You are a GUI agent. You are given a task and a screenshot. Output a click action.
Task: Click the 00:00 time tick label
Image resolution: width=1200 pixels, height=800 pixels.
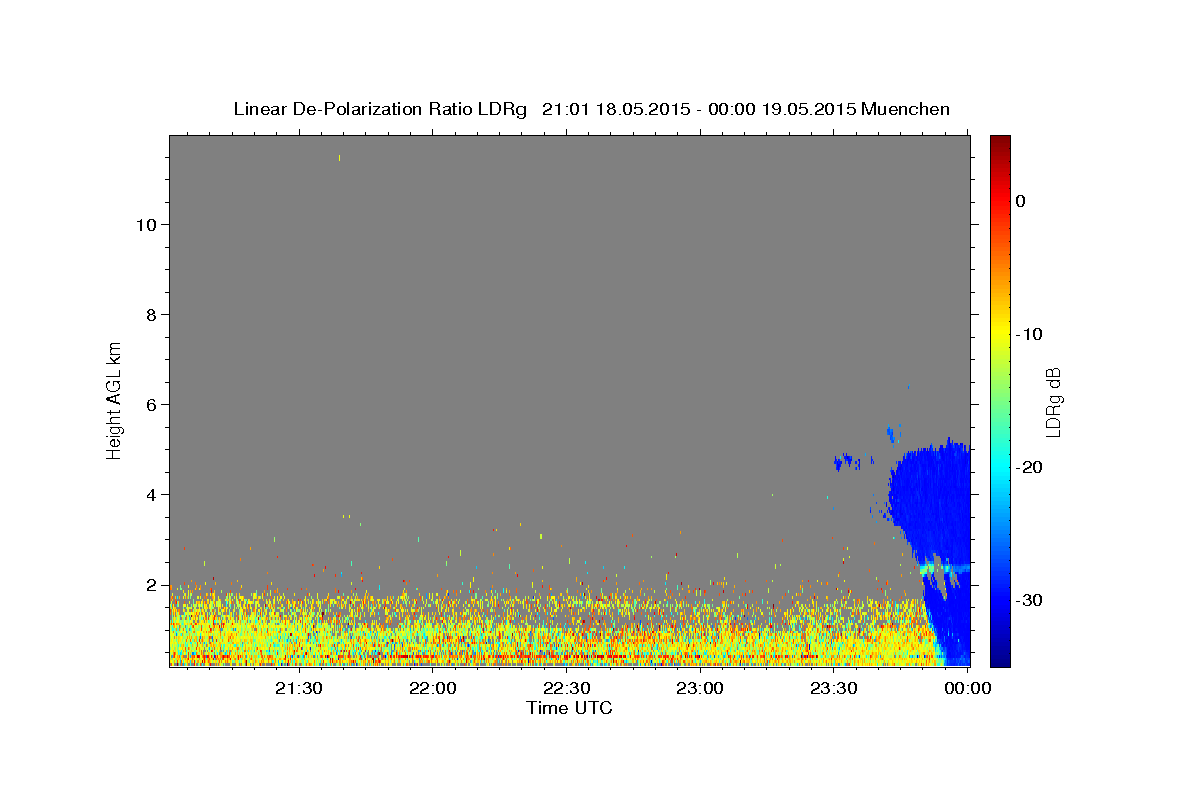point(967,689)
